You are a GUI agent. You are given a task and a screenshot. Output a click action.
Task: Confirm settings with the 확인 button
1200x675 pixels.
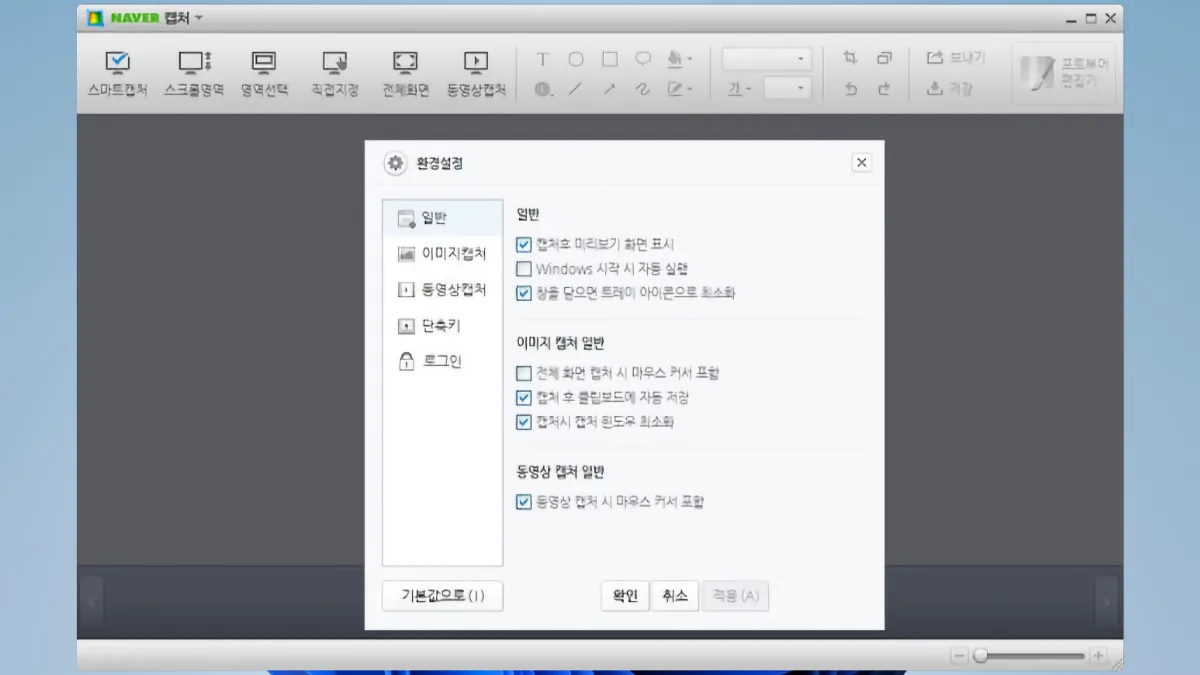(x=623, y=595)
